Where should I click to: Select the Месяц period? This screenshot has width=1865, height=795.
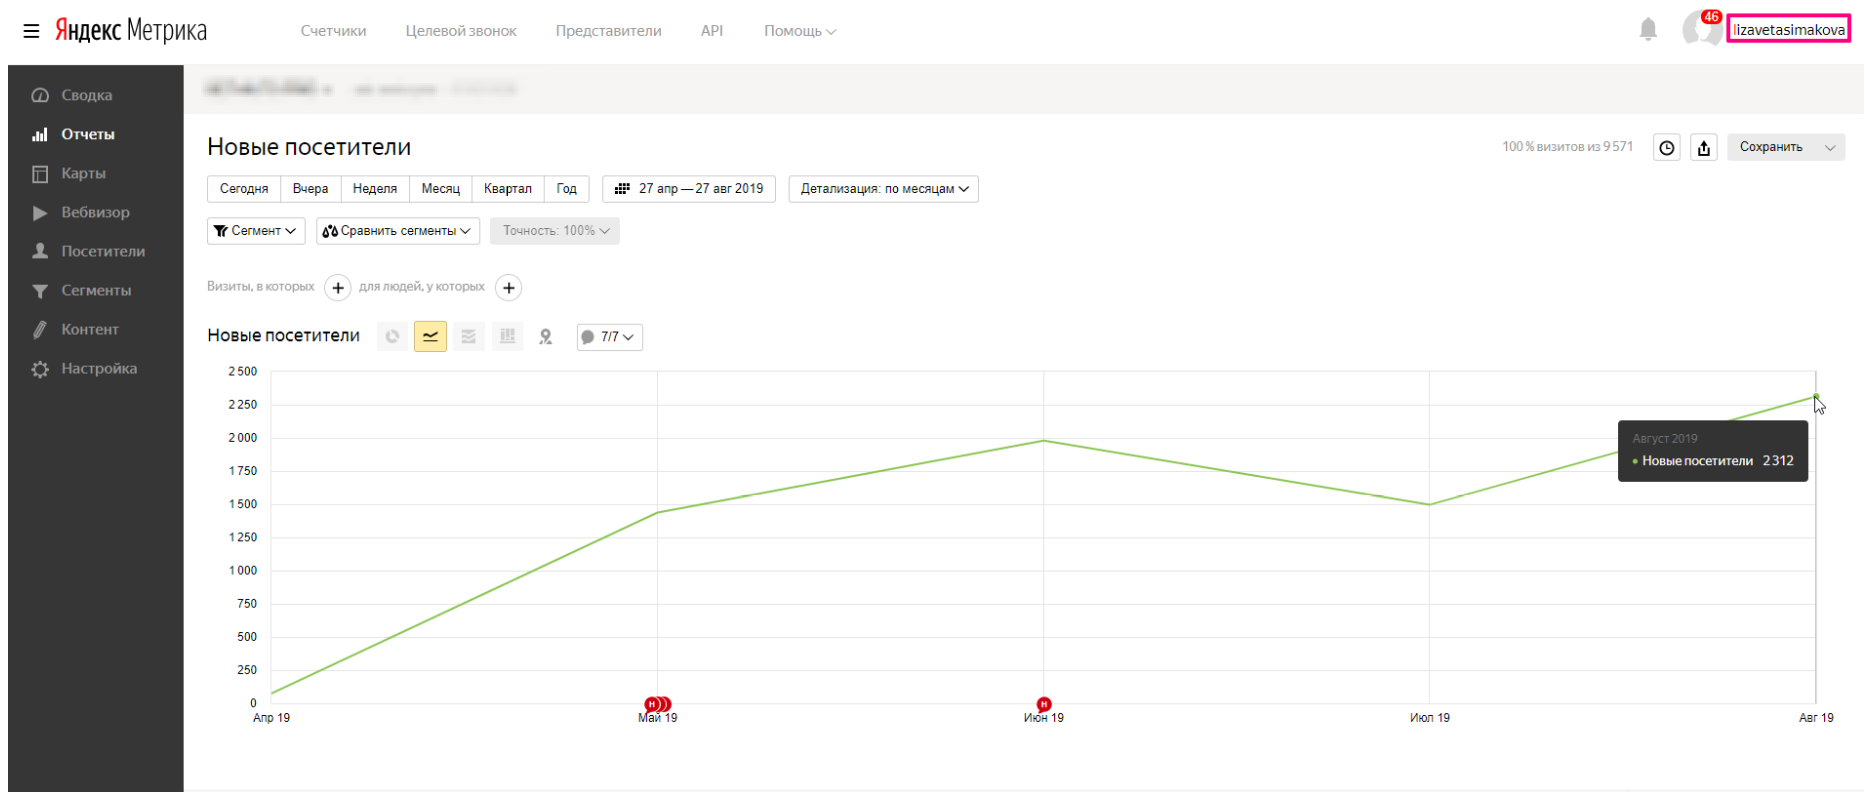pos(441,189)
